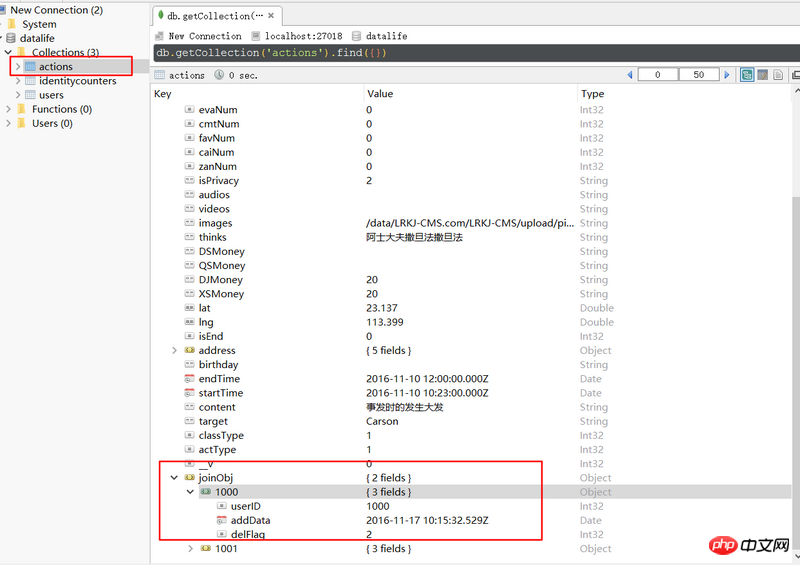This screenshot has height=565, width=800.
Task: Go to next page of results
Action: click(725, 75)
